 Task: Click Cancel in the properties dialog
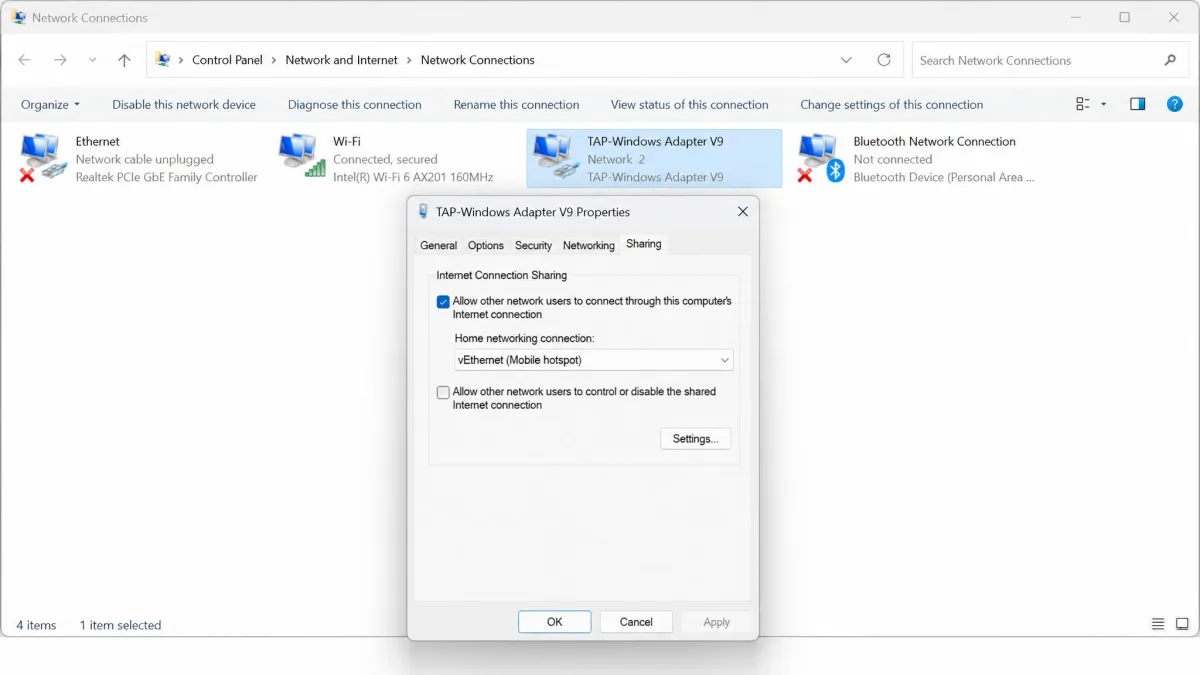pyautogui.click(x=636, y=622)
